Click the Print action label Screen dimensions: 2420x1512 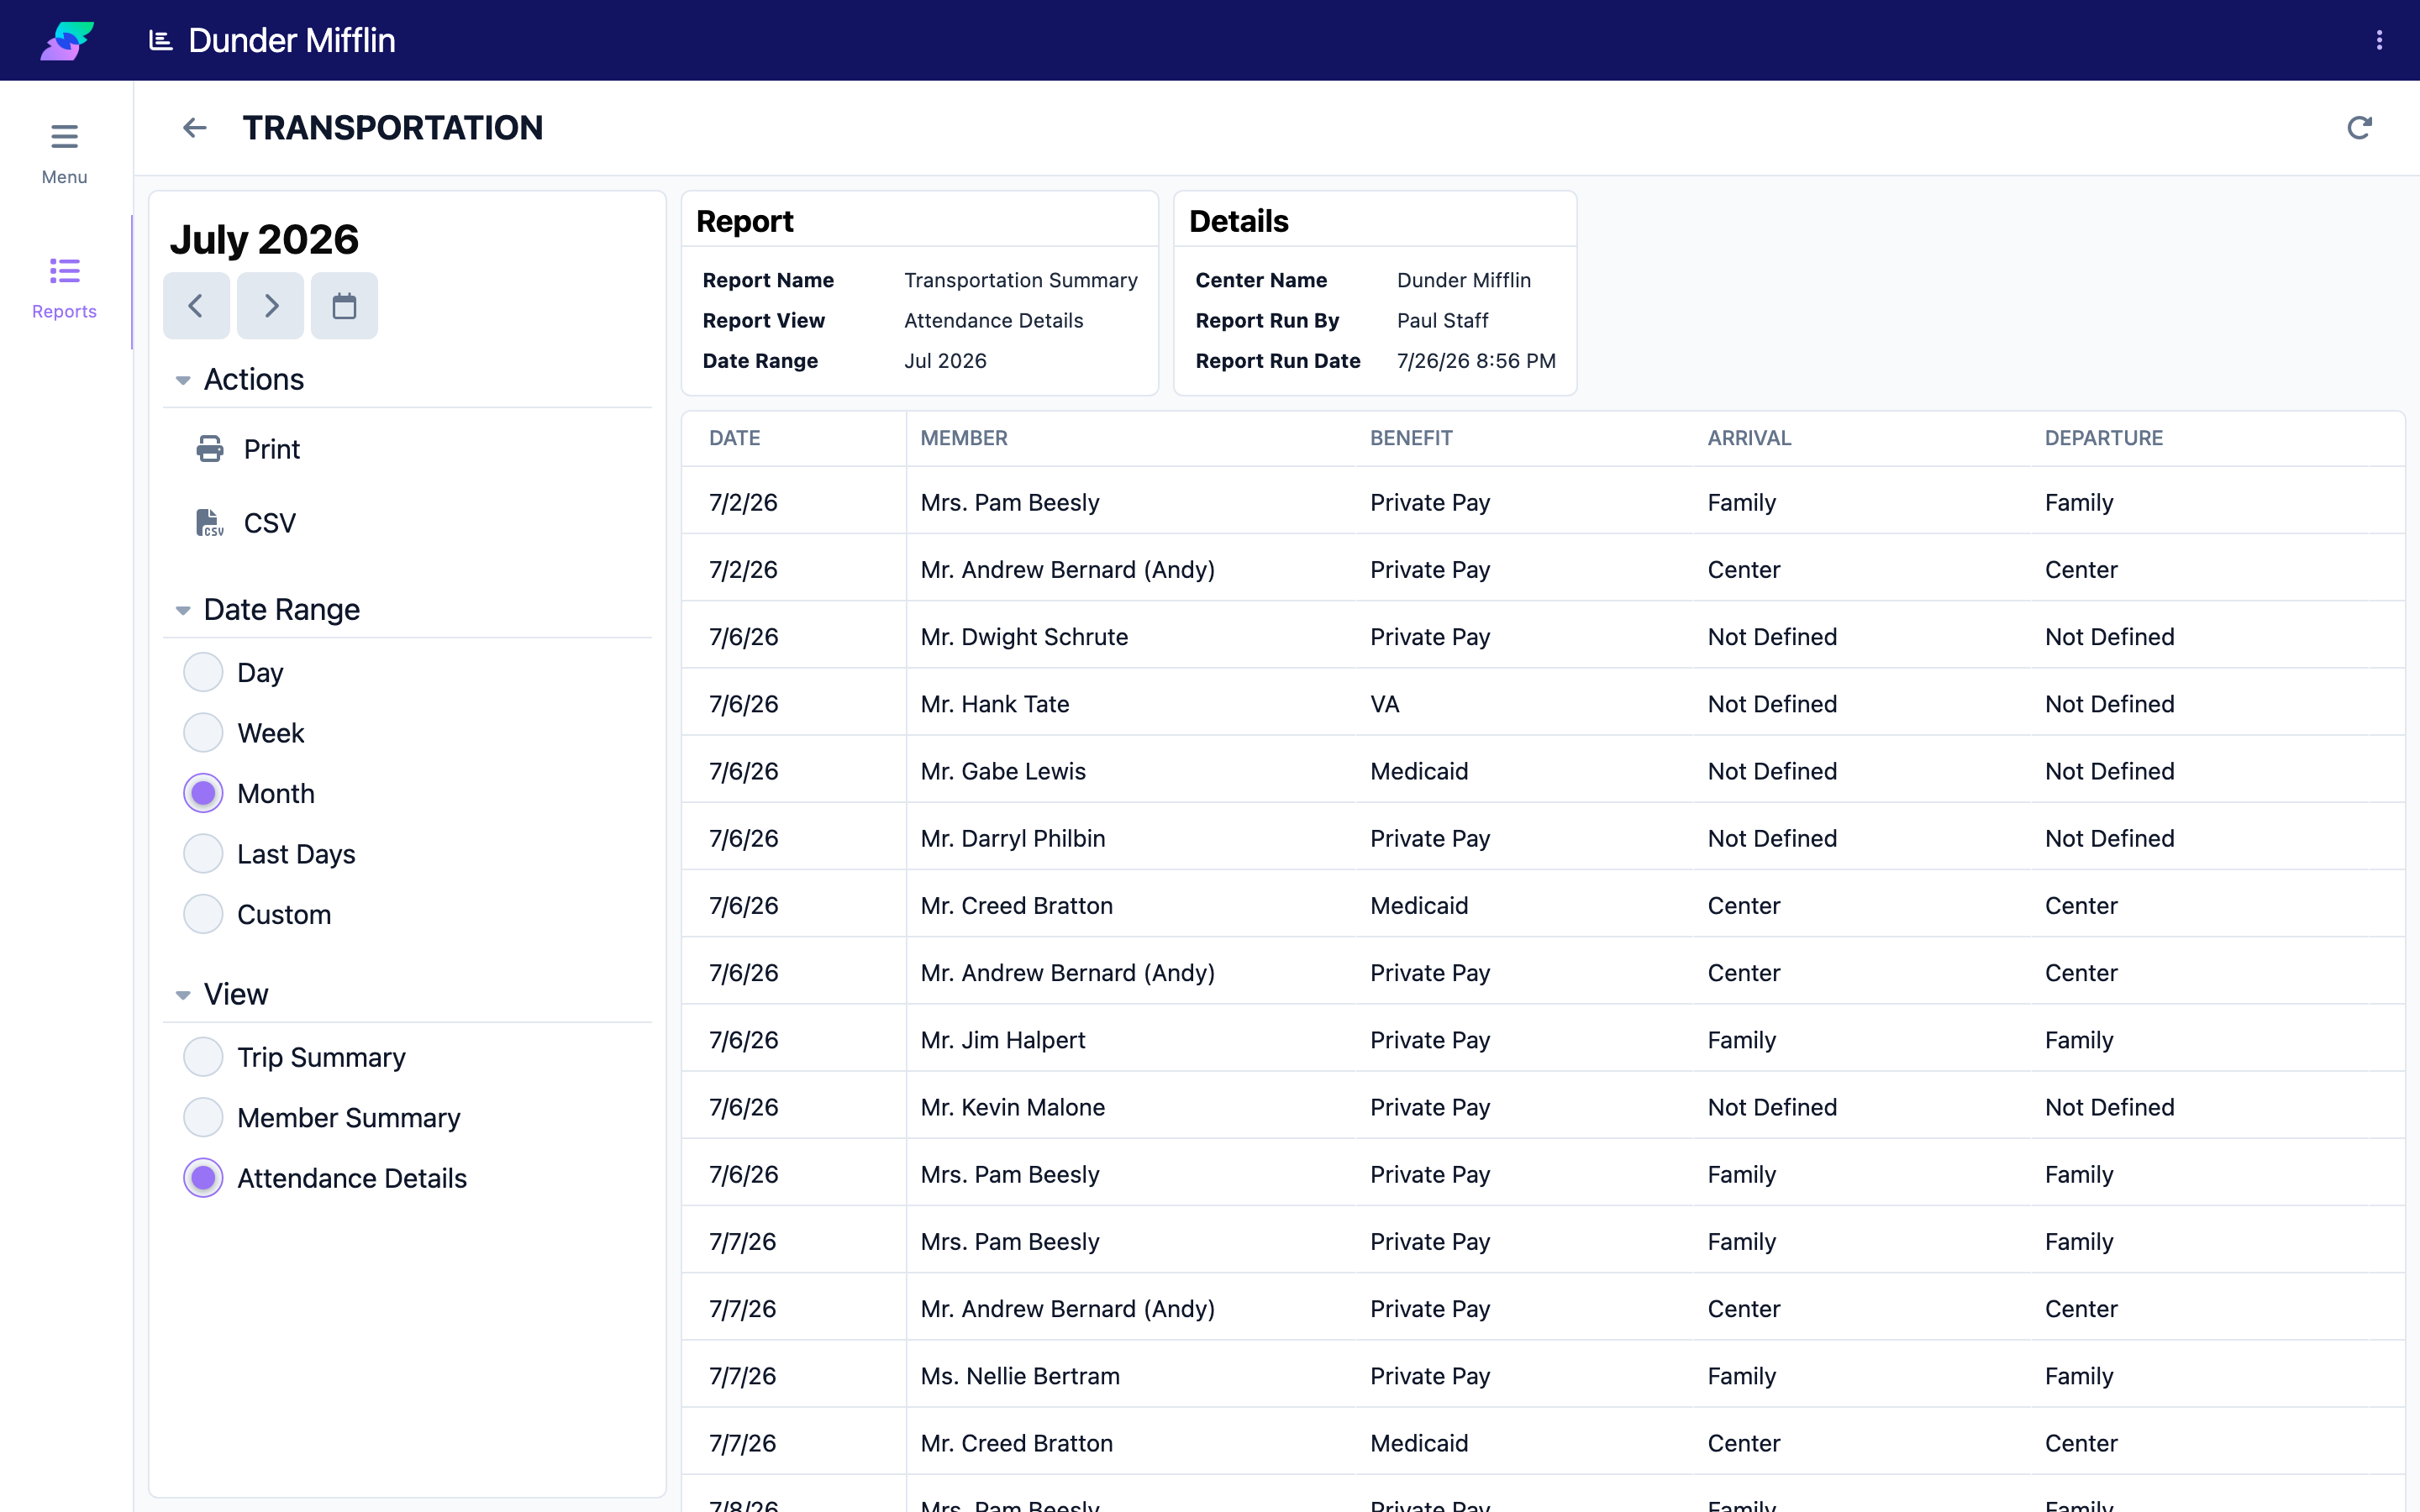(x=272, y=449)
